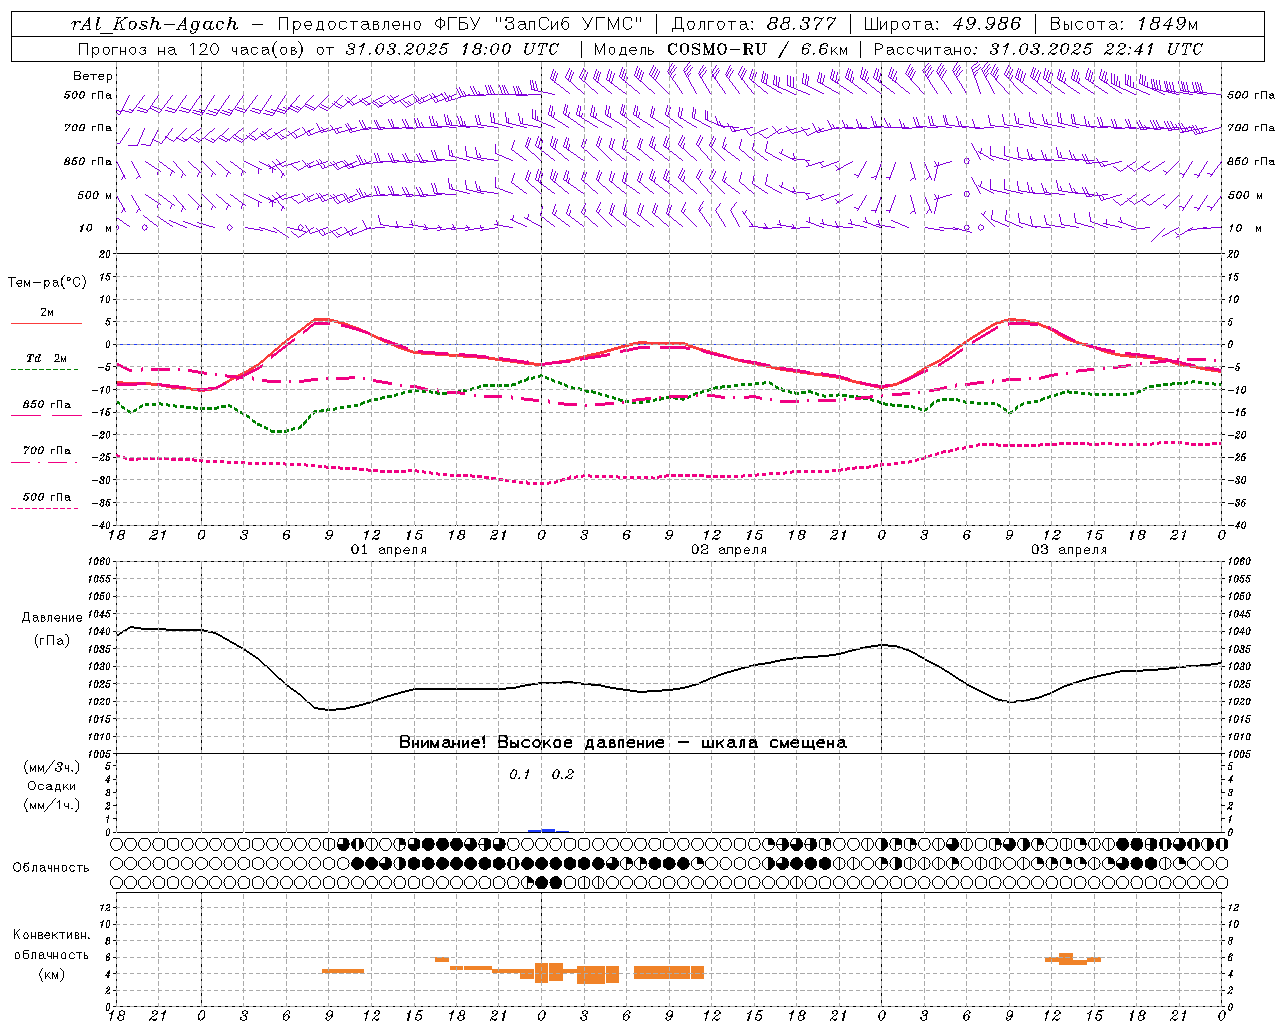The height and width of the screenshot is (1024, 1280).
Task: Click the 500 гПа temperature legend entry
Action: [46, 497]
